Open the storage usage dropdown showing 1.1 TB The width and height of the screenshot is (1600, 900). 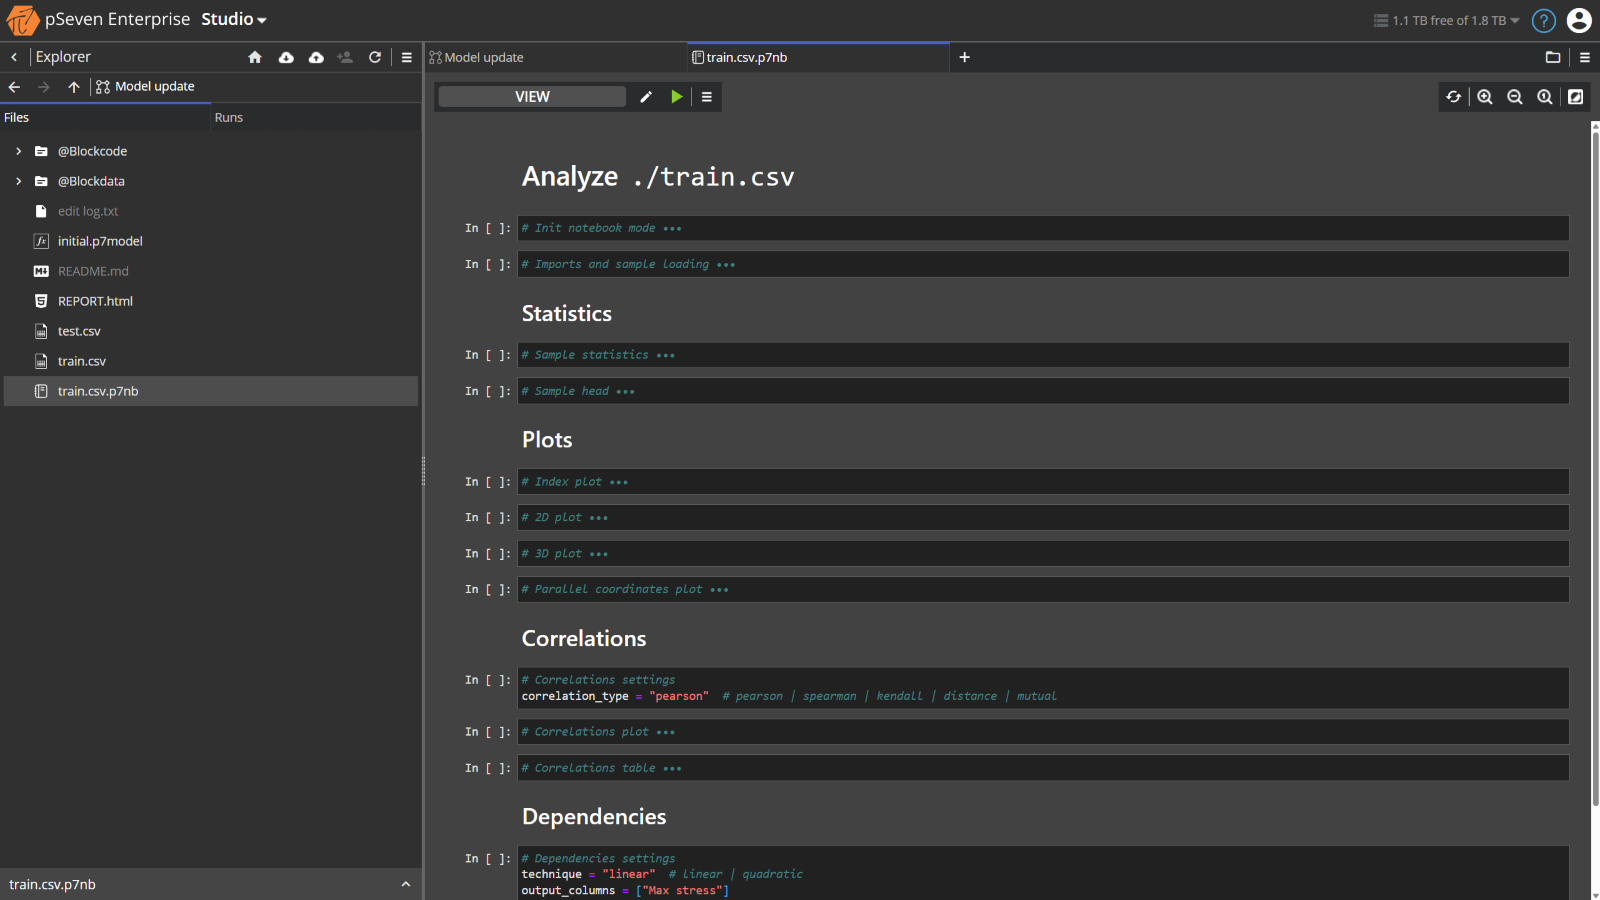(x=1444, y=20)
